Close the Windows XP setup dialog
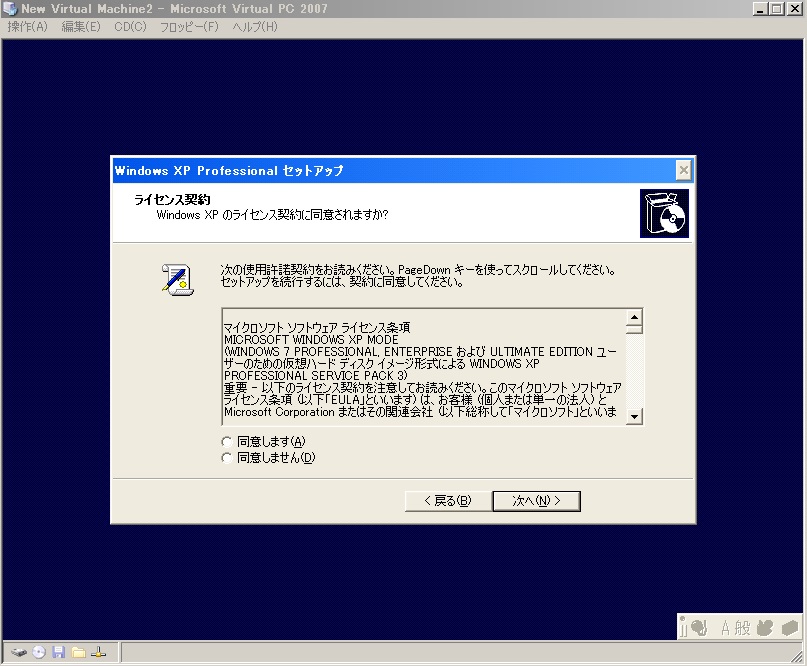The height and width of the screenshot is (666, 807). tap(683, 170)
